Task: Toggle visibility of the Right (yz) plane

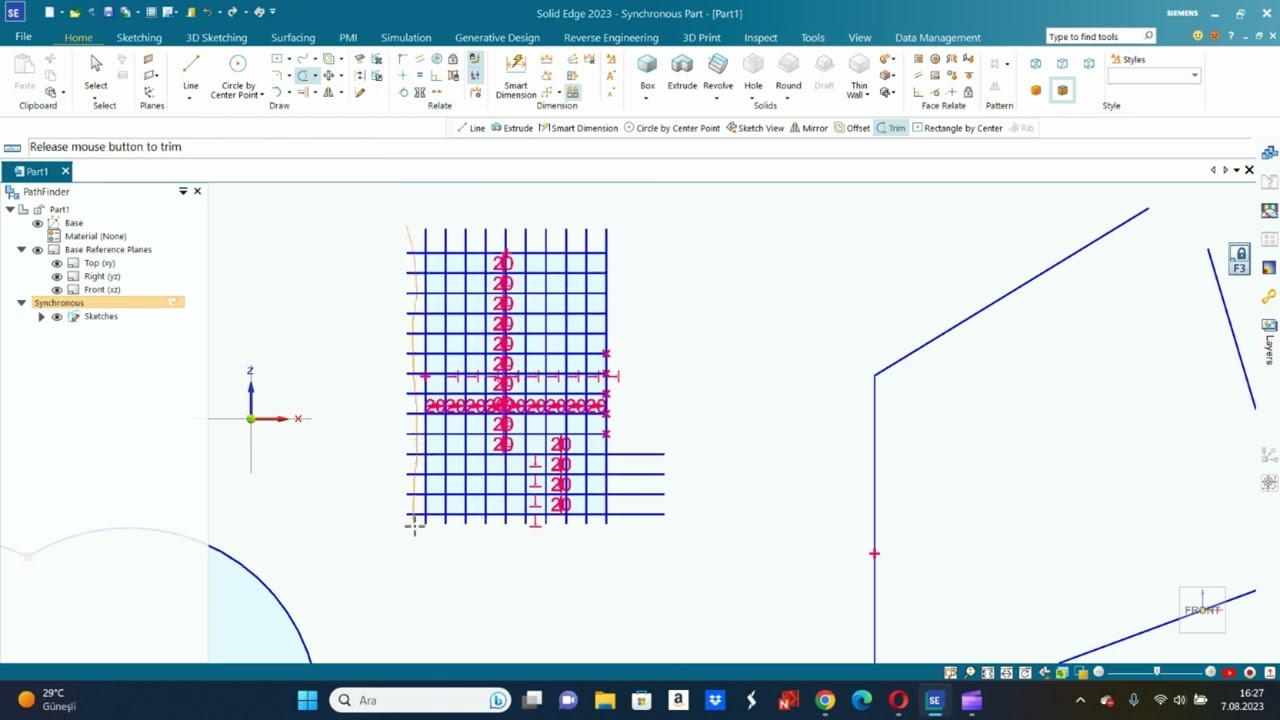Action: [x=57, y=276]
